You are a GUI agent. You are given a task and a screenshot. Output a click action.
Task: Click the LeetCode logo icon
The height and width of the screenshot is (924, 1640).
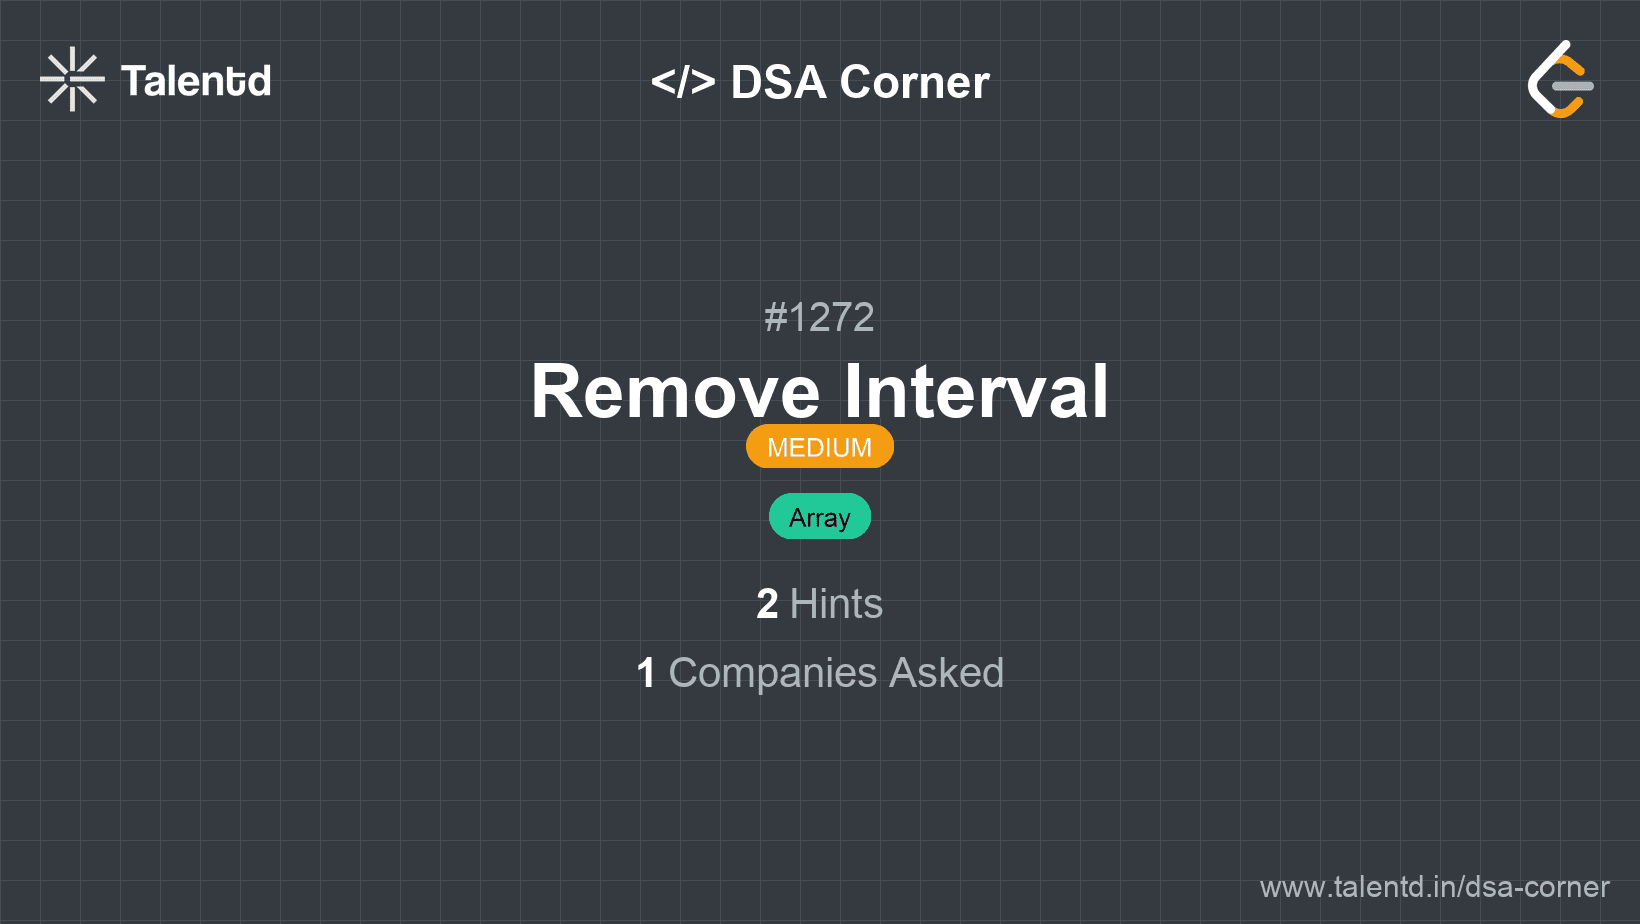pyautogui.click(x=1560, y=79)
